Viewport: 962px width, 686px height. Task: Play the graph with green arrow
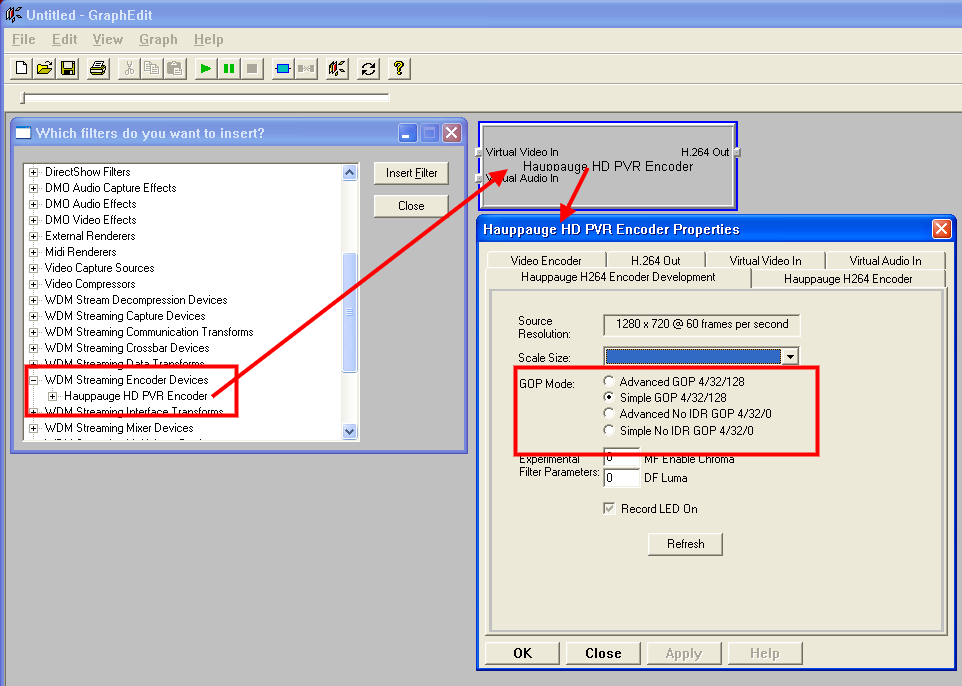206,68
